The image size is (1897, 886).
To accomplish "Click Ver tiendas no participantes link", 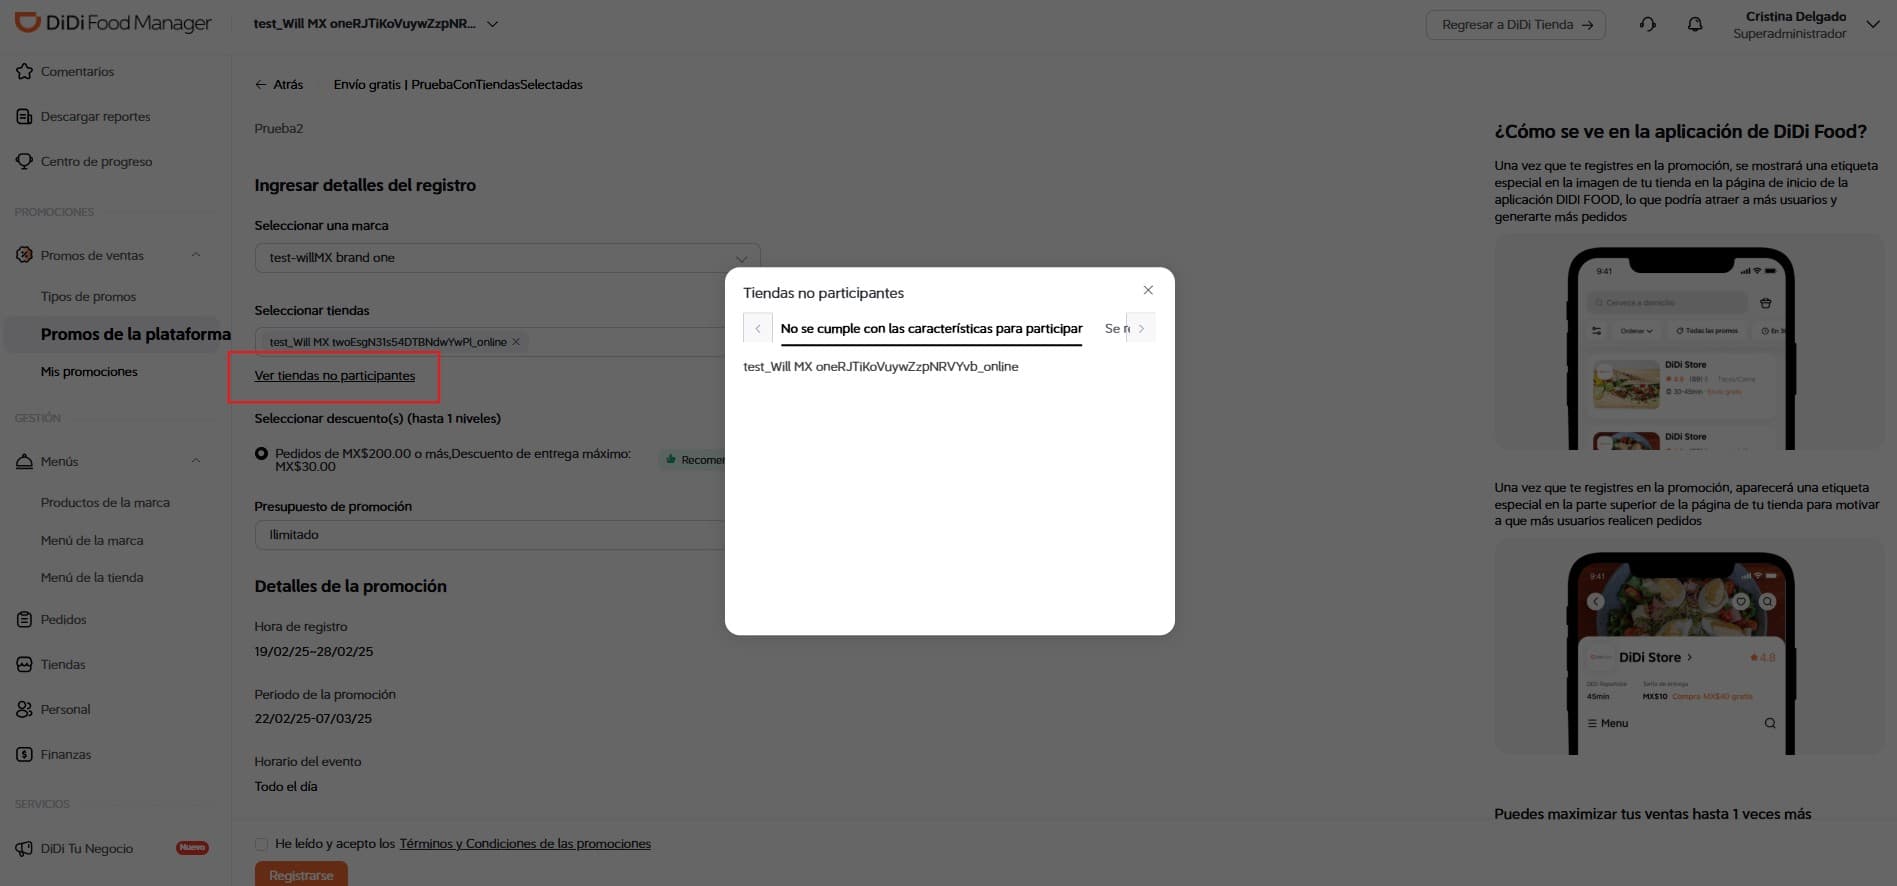I will pos(335,376).
